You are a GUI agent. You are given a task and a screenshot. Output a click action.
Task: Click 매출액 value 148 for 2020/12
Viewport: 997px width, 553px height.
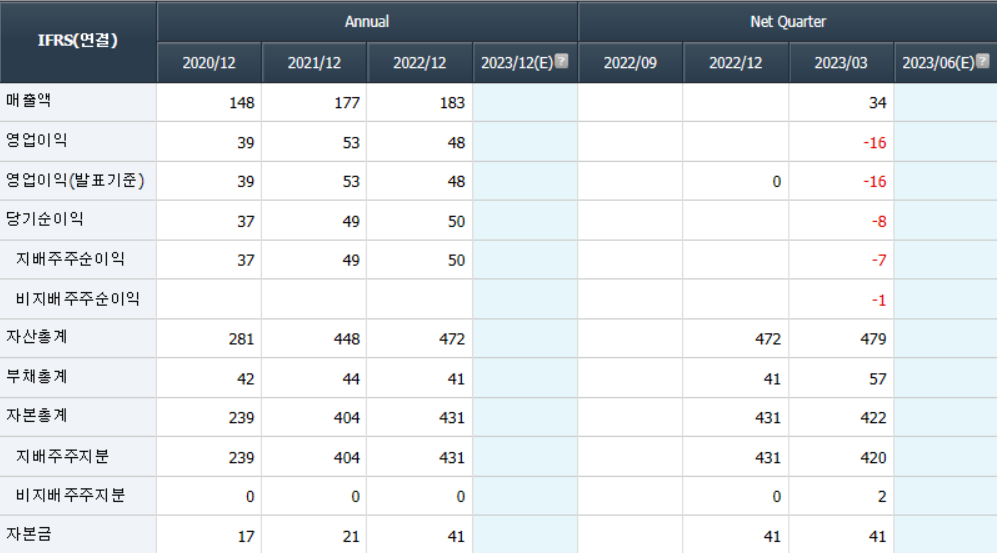(242, 103)
